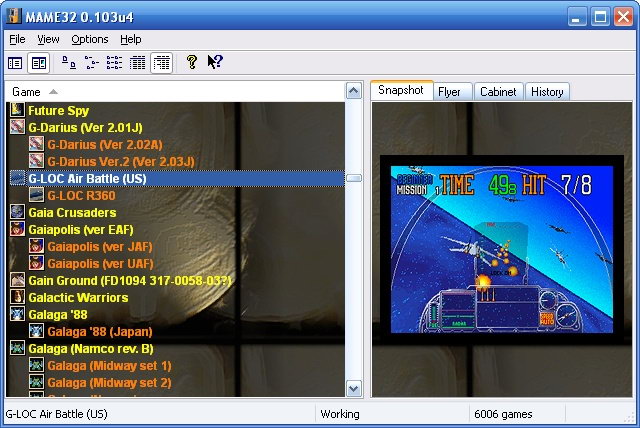Click the G-Darius (Ver 2.02A) icon
Image resolution: width=640 pixels, height=428 pixels.
pyautogui.click(x=36, y=144)
